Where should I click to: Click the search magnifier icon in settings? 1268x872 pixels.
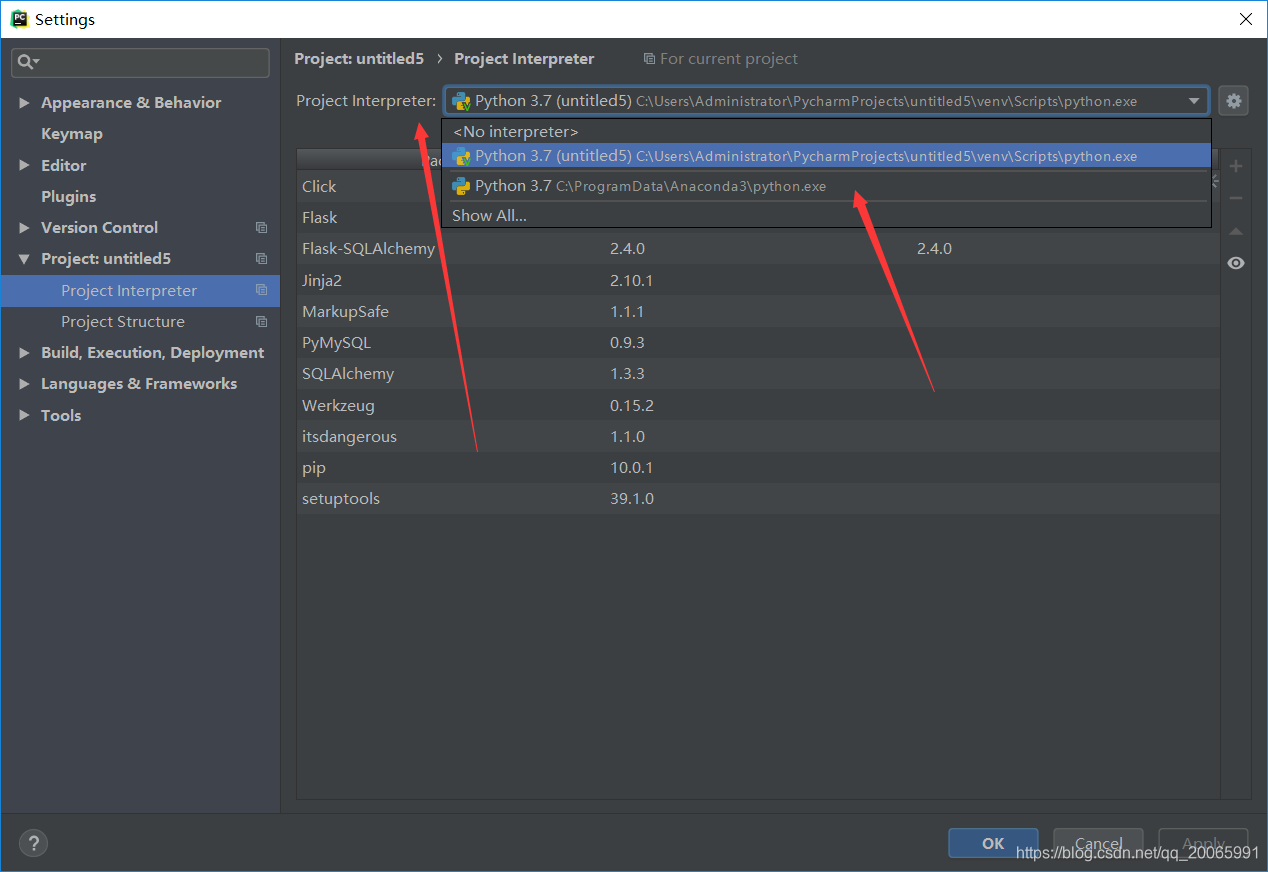[27, 62]
